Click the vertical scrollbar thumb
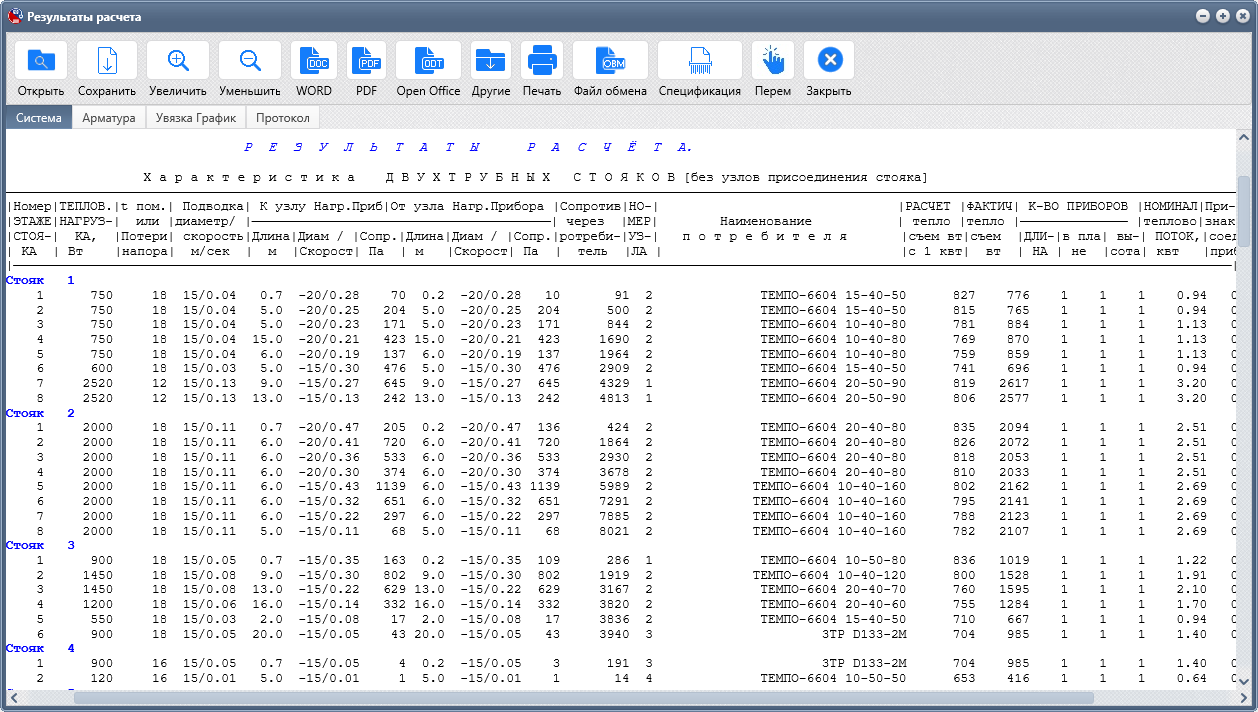This screenshot has height=712, width=1258. click(x=1244, y=209)
